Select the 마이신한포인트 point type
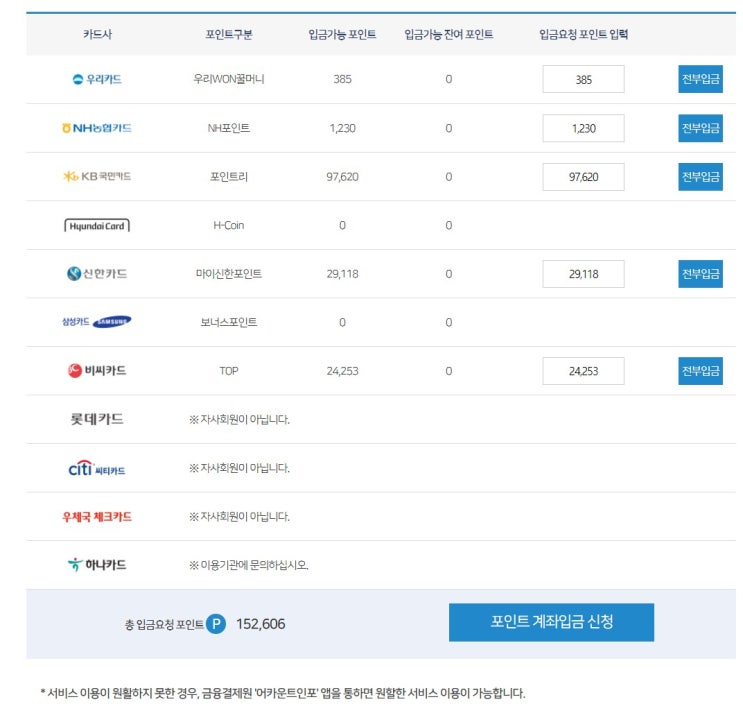This screenshot has height=713, width=743. pyautogui.click(x=229, y=274)
